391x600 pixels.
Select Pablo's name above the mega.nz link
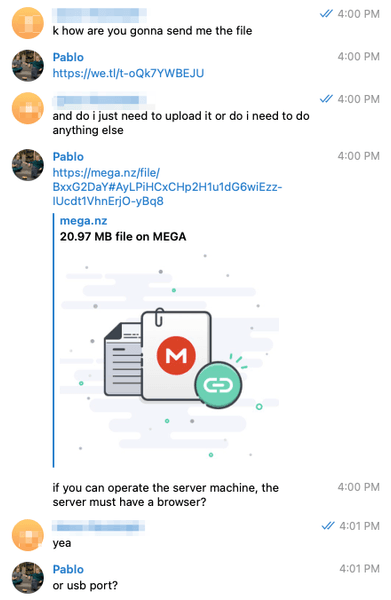click(x=68, y=157)
